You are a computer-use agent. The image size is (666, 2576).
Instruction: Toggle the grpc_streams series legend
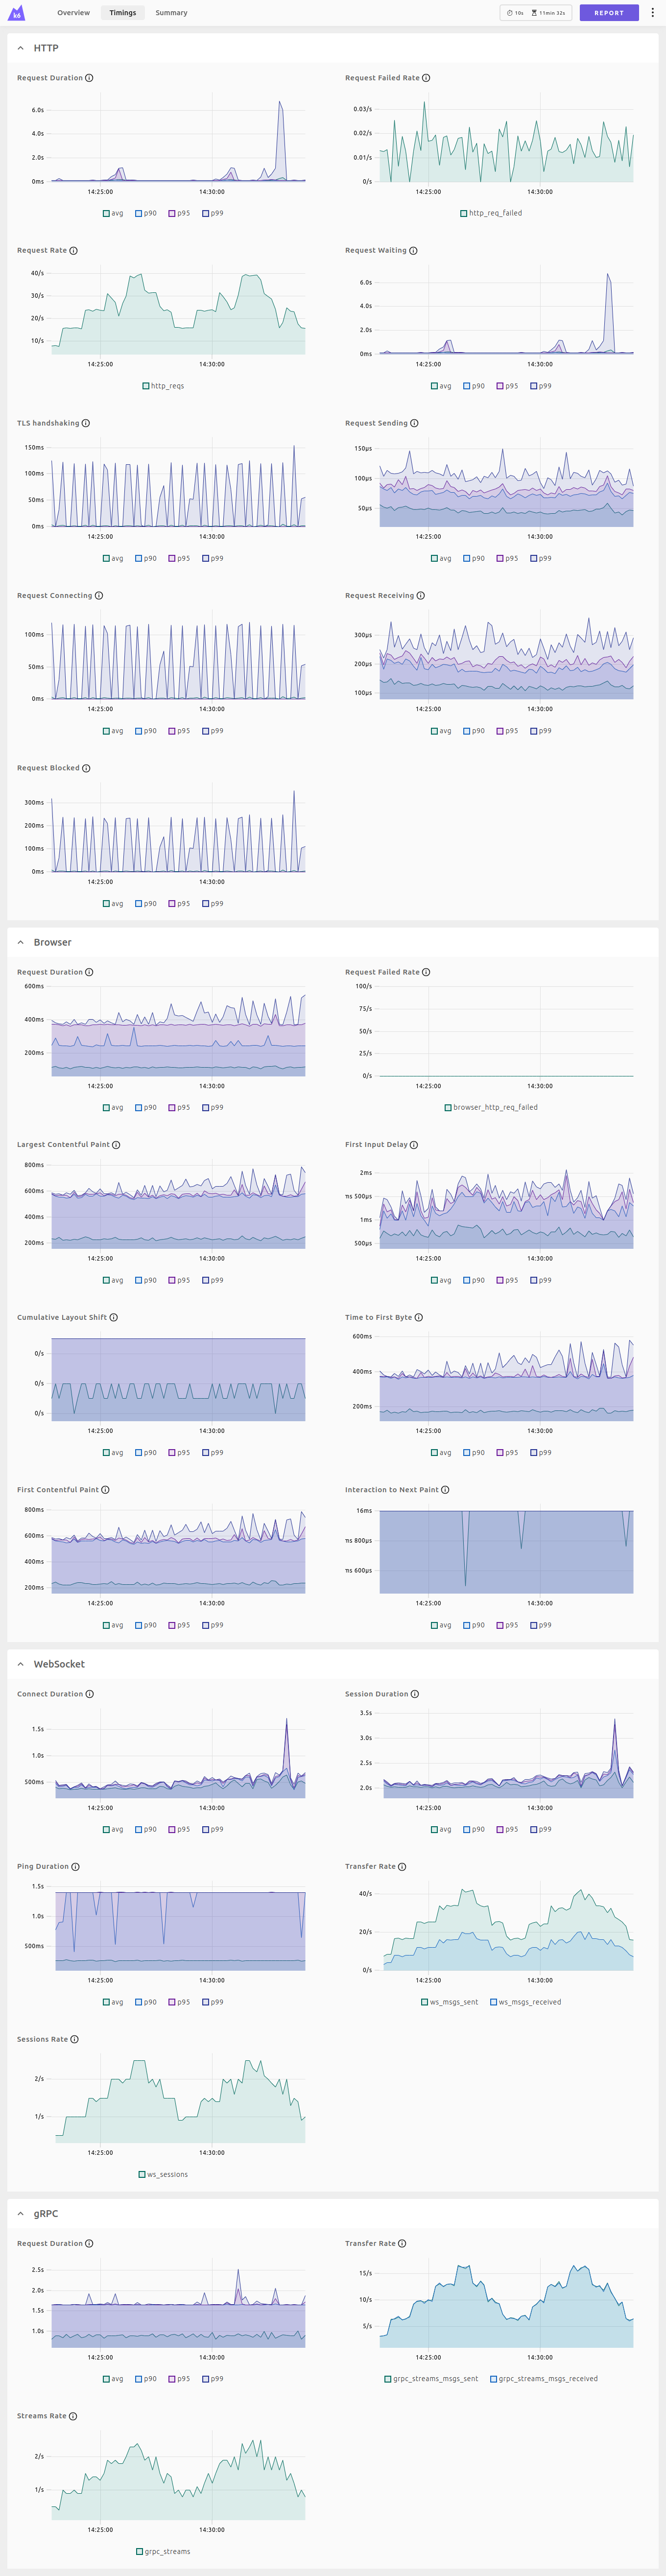click(x=163, y=2551)
